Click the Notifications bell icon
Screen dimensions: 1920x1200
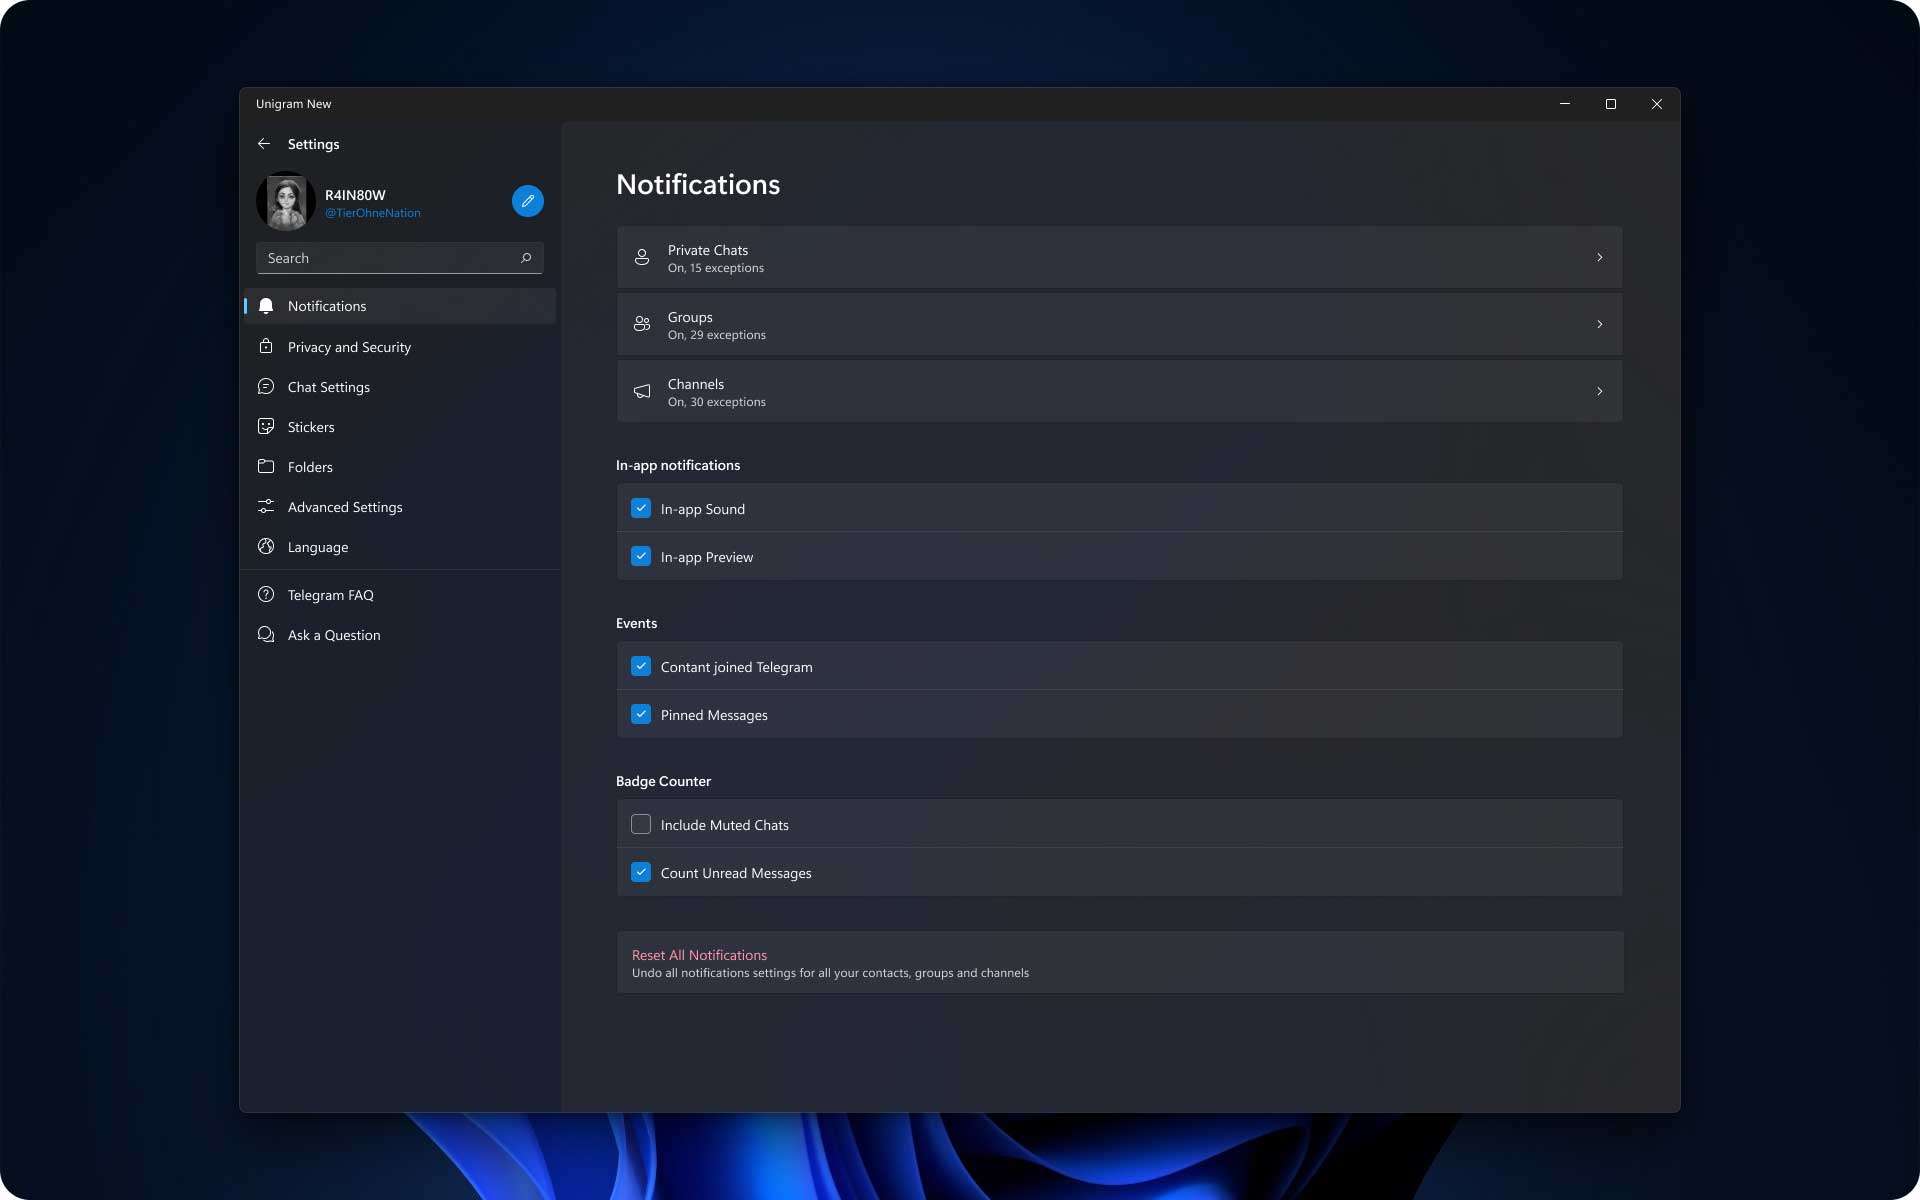tap(266, 306)
